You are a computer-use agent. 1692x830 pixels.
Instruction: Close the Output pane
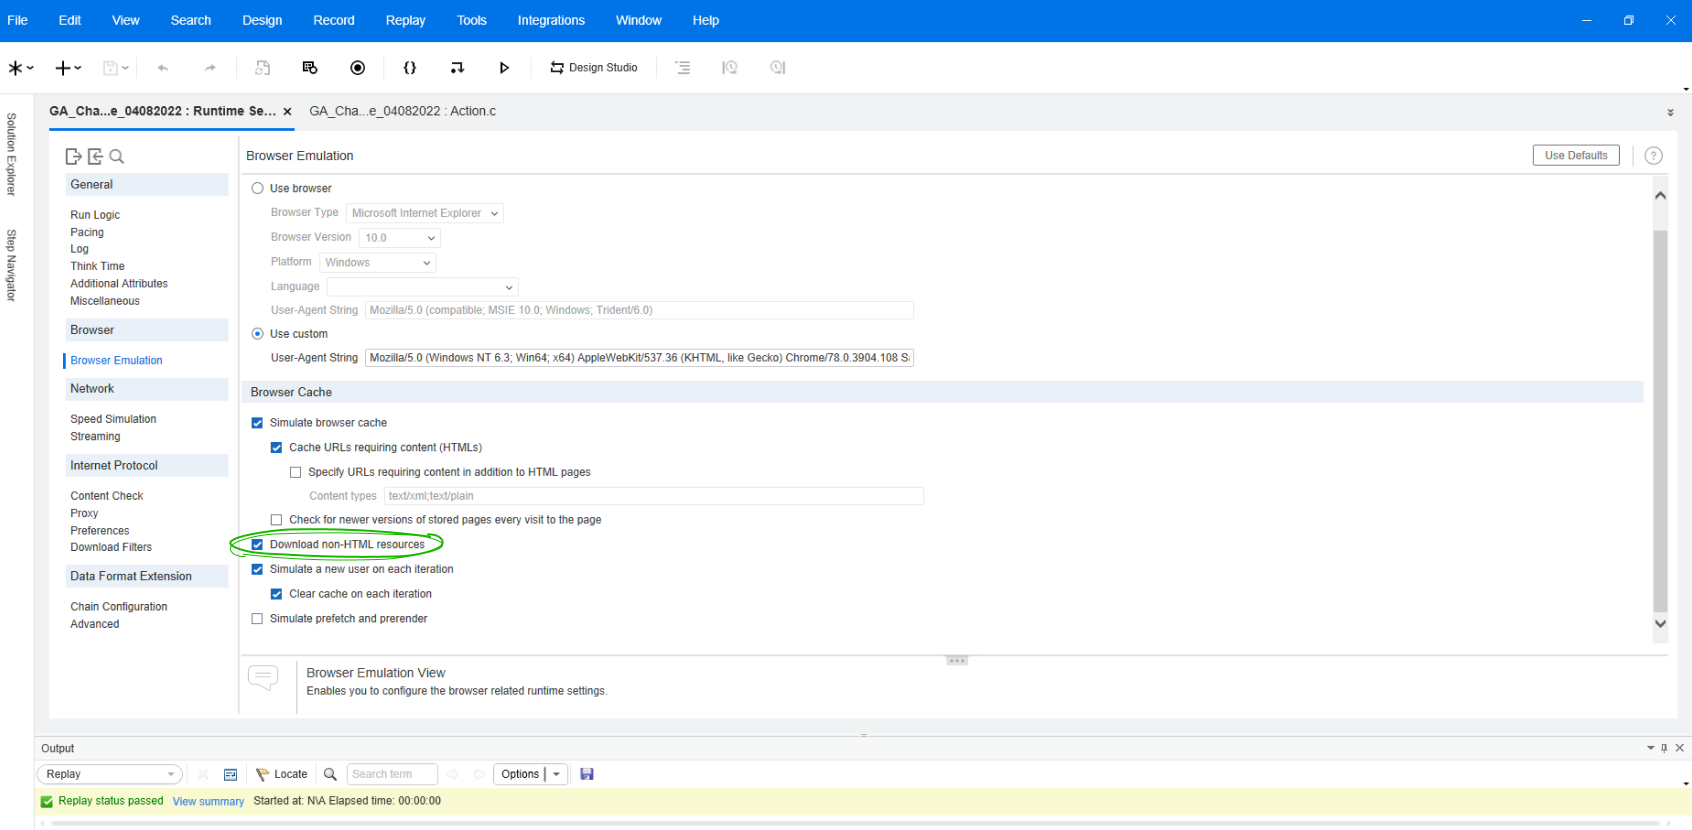click(1680, 748)
